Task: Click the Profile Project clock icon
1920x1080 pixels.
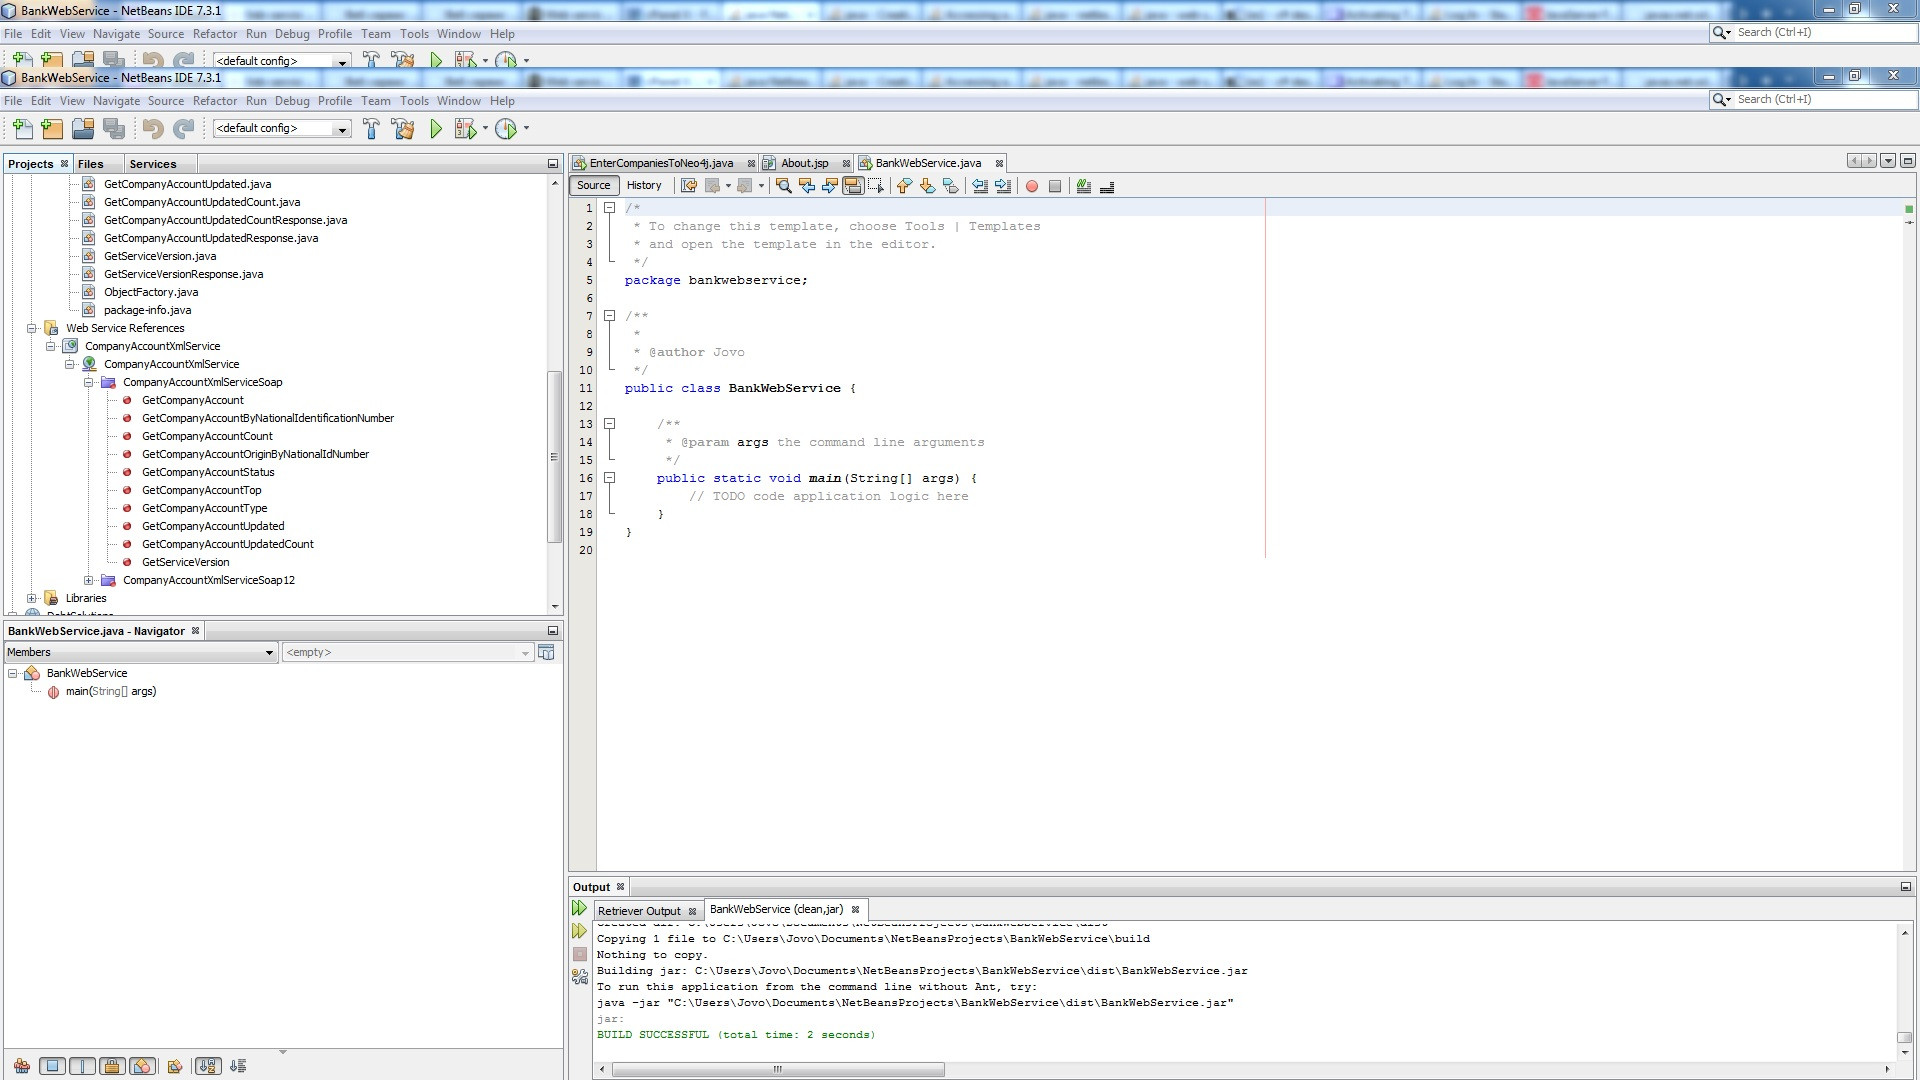Action: (507, 128)
